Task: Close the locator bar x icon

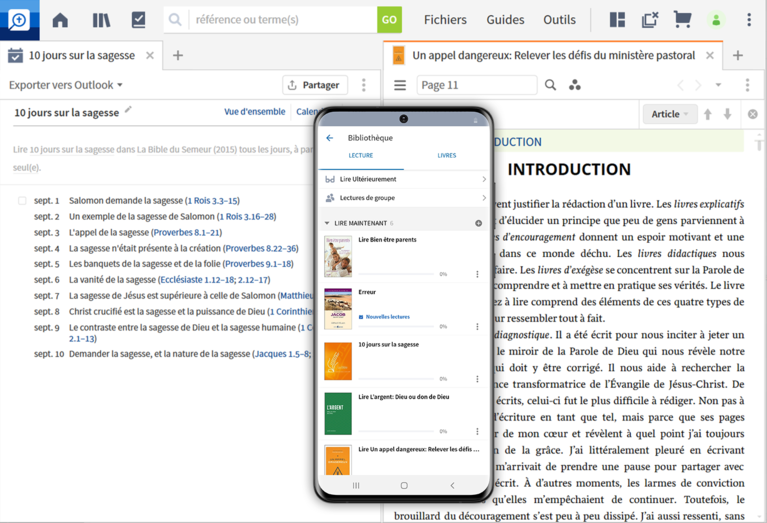Action: pyautogui.click(x=753, y=114)
